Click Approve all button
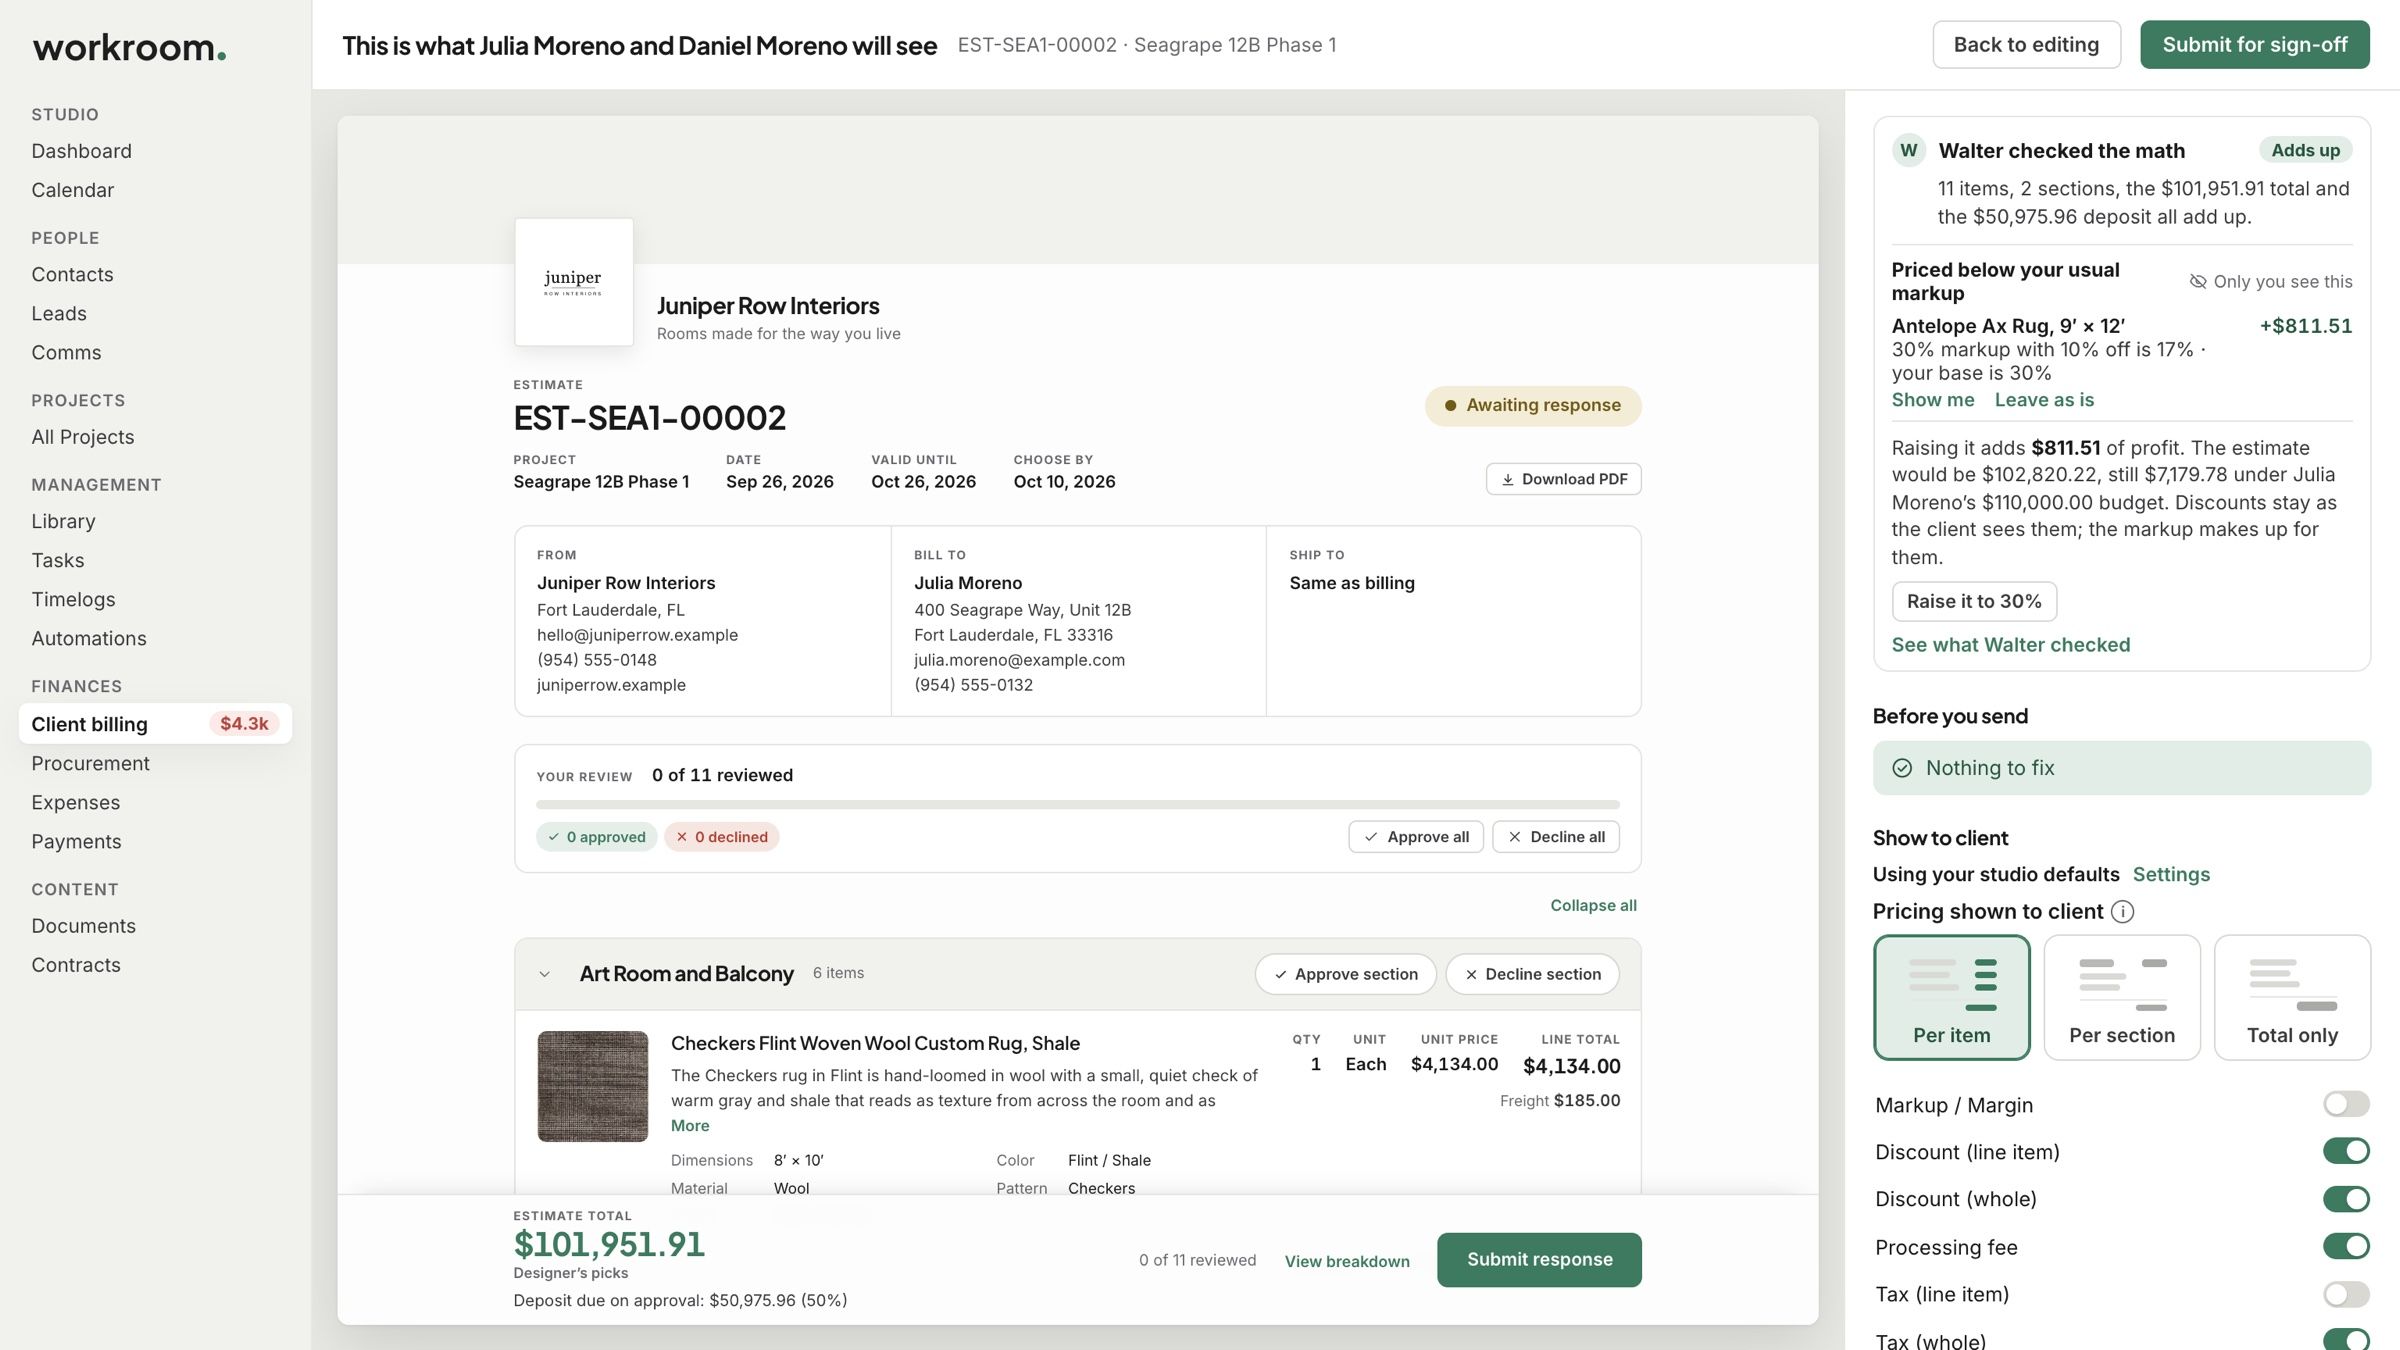This screenshot has width=2400, height=1350. 1415,836
